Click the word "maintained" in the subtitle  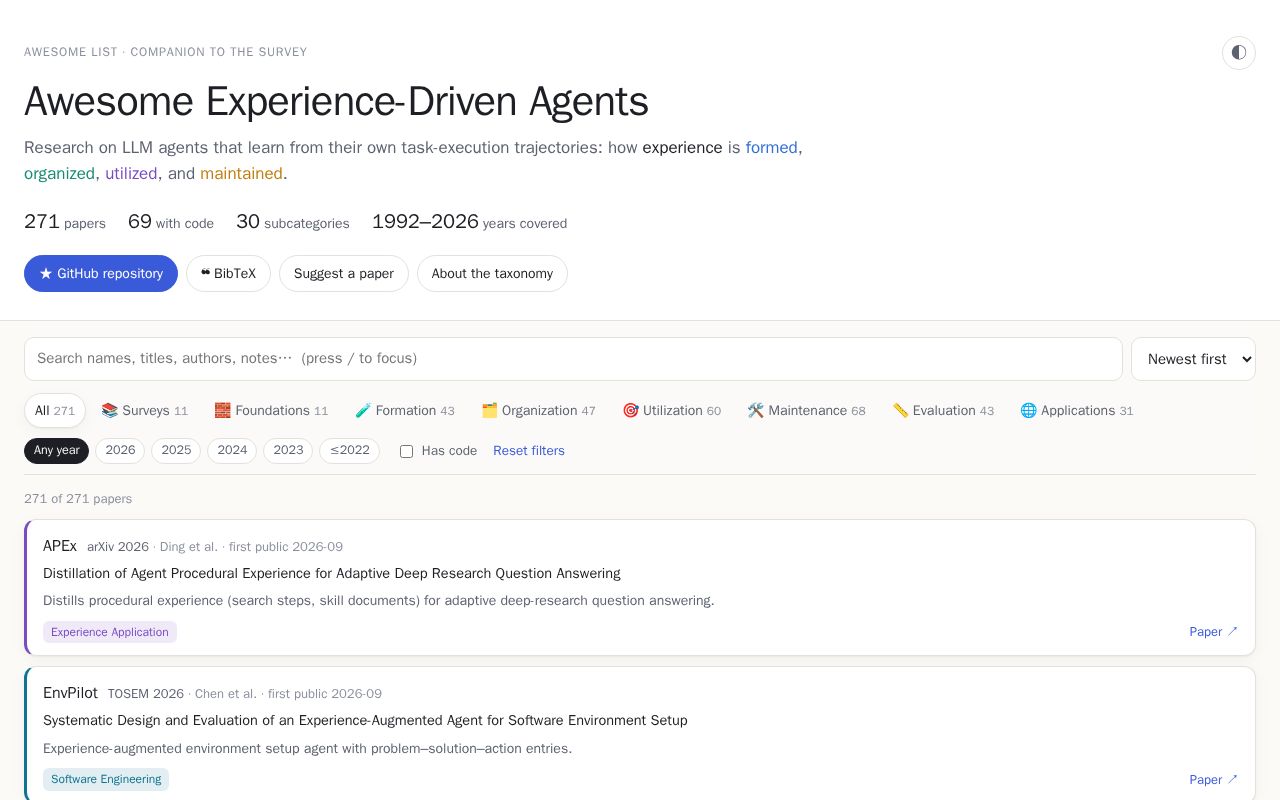pyautogui.click(x=241, y=174)
